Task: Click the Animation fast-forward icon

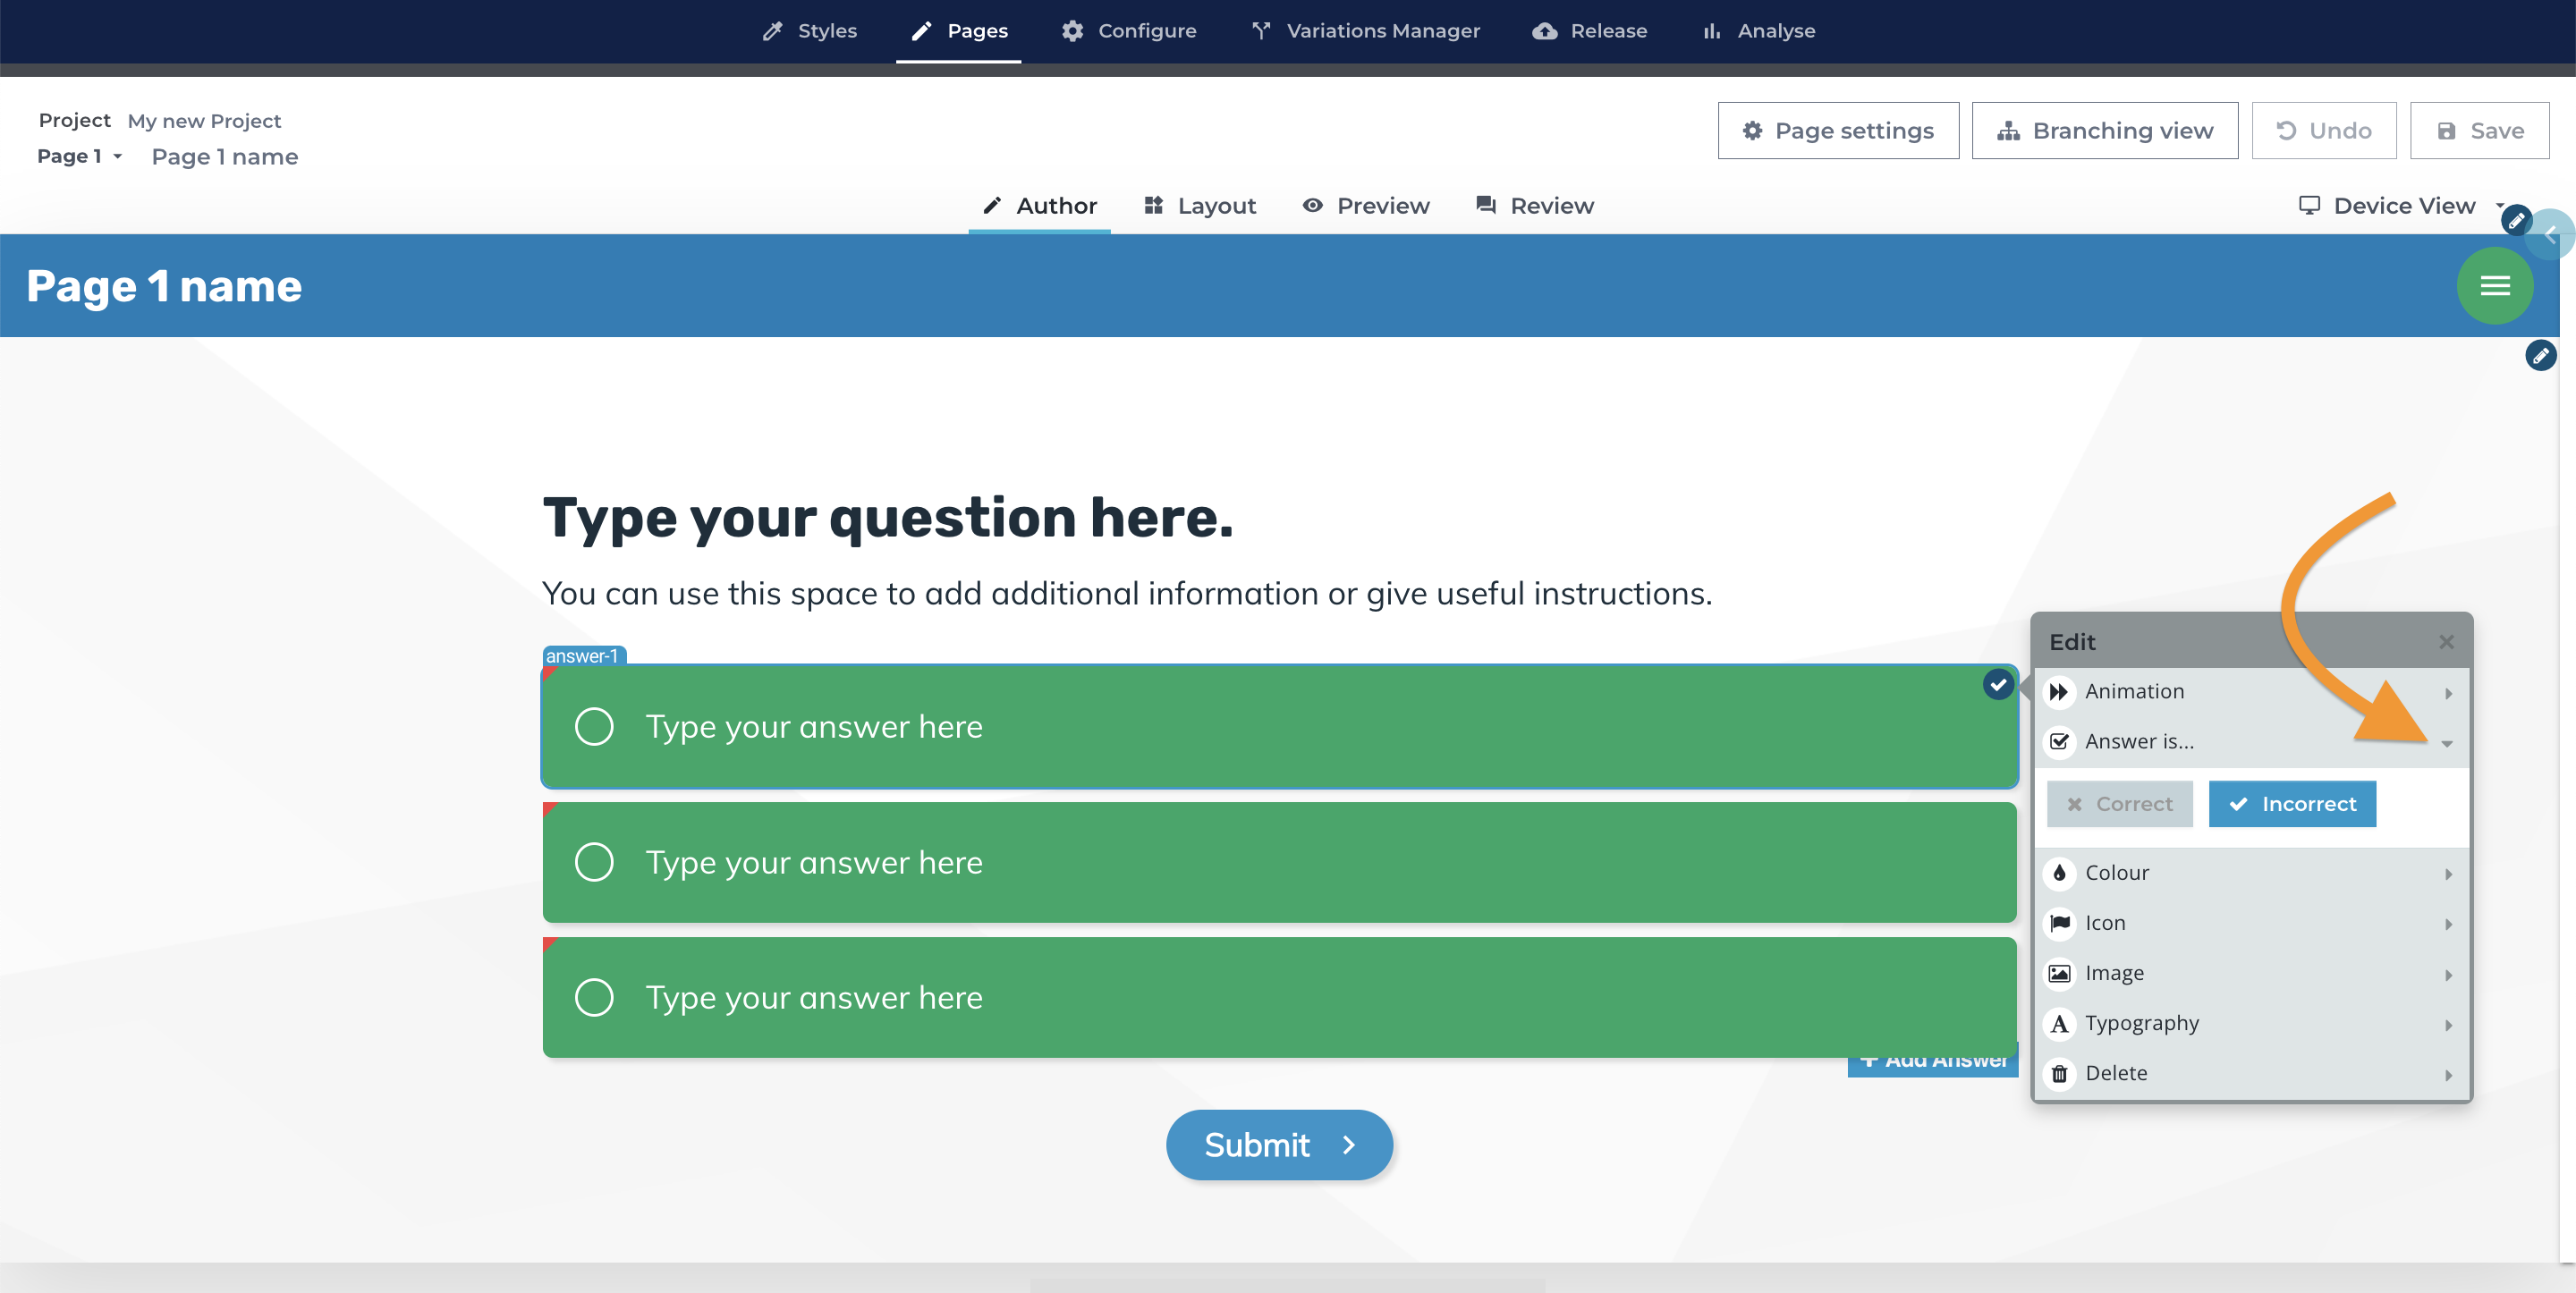Action: pyautogui.click(x=2058, y=692)
